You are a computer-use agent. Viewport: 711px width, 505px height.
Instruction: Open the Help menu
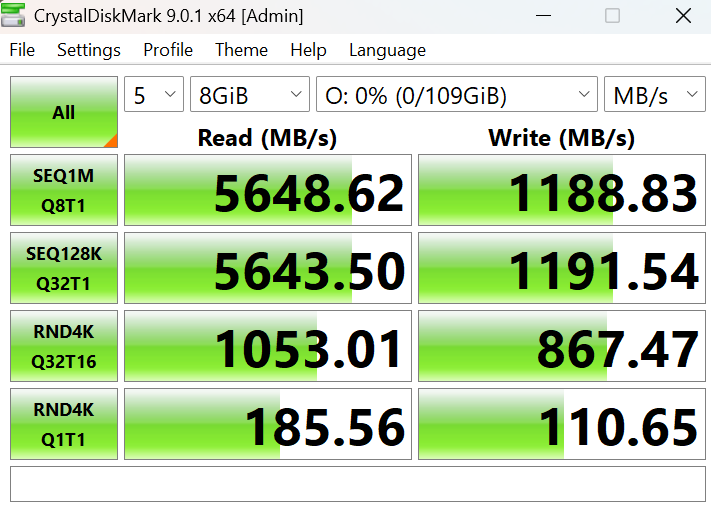pyautogui.click(x=308, y=50)
